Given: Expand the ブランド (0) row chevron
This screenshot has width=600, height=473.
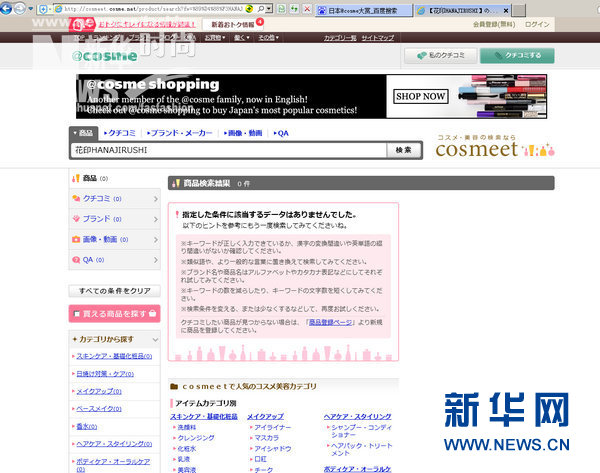Looking at the screenshot, I should click(x=156, y=219).
